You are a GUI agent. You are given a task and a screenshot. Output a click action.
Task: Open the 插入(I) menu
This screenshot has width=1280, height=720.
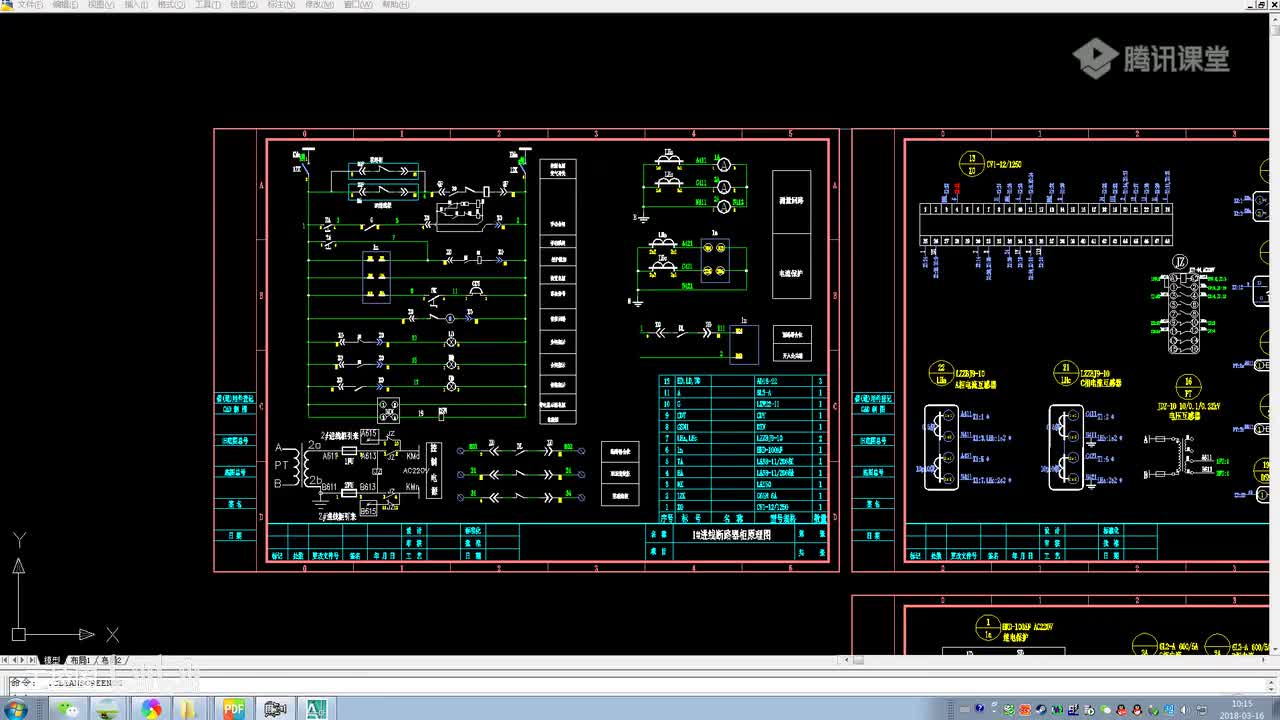coord(136,5)
